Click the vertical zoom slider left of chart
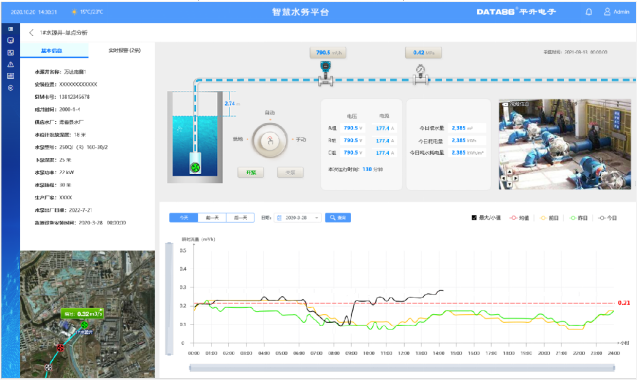The height and width of the screenshot is (380, 638). [169, 299]
